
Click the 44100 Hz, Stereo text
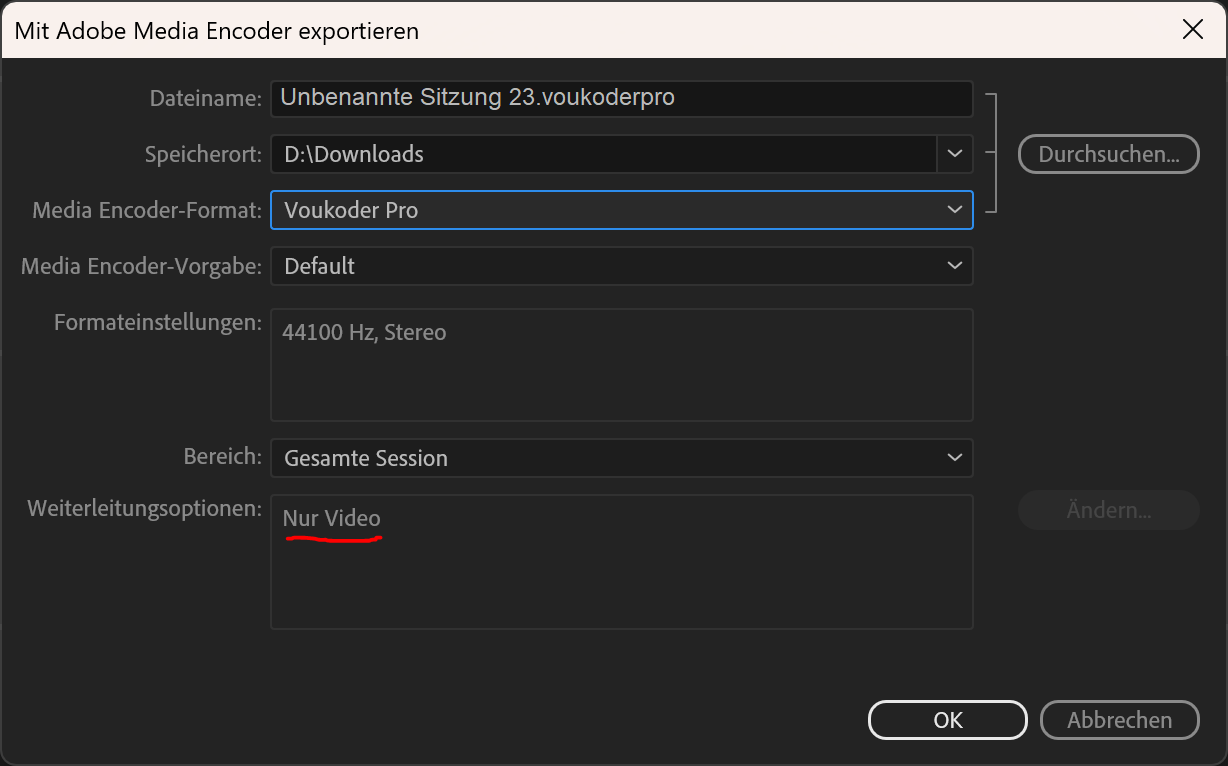[x=364, y=332]
